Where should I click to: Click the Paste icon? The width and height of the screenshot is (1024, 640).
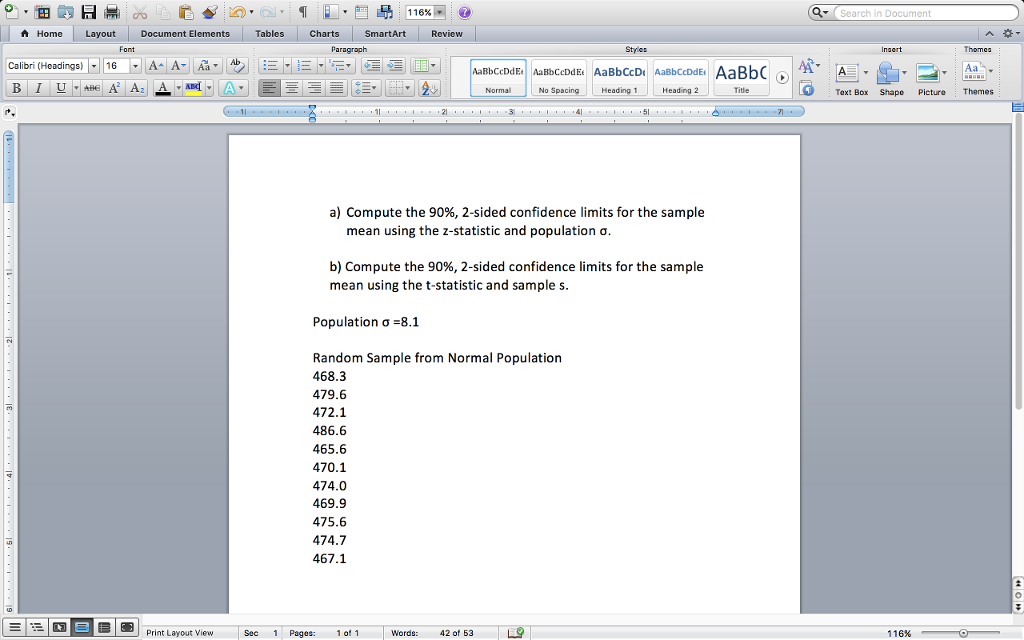tap(185, 11)
